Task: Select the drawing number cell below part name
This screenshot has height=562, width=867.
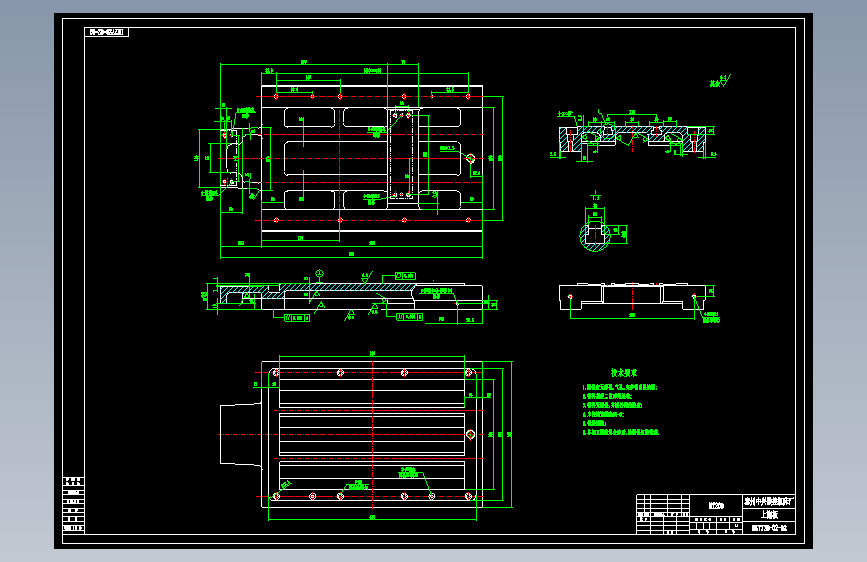Action: 769,528
